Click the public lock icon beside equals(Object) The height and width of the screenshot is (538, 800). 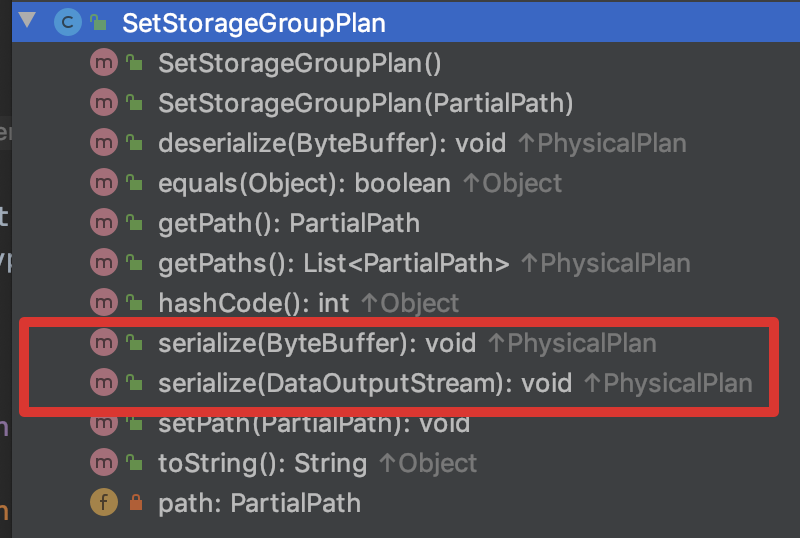[x=133, y=183]
